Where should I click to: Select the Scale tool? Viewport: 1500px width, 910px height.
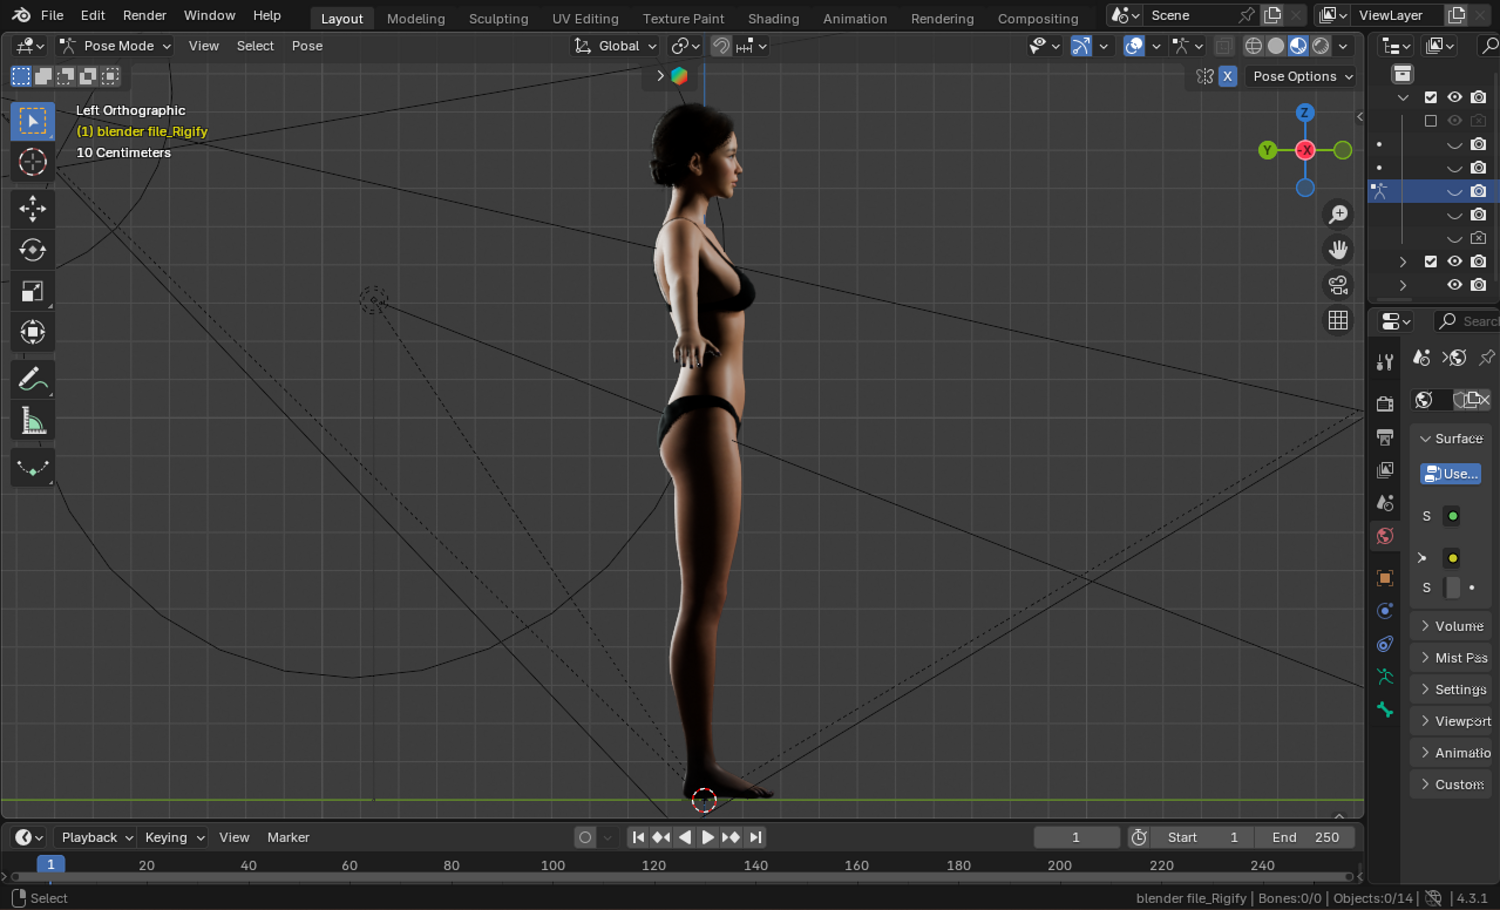[x=33, y=291]
